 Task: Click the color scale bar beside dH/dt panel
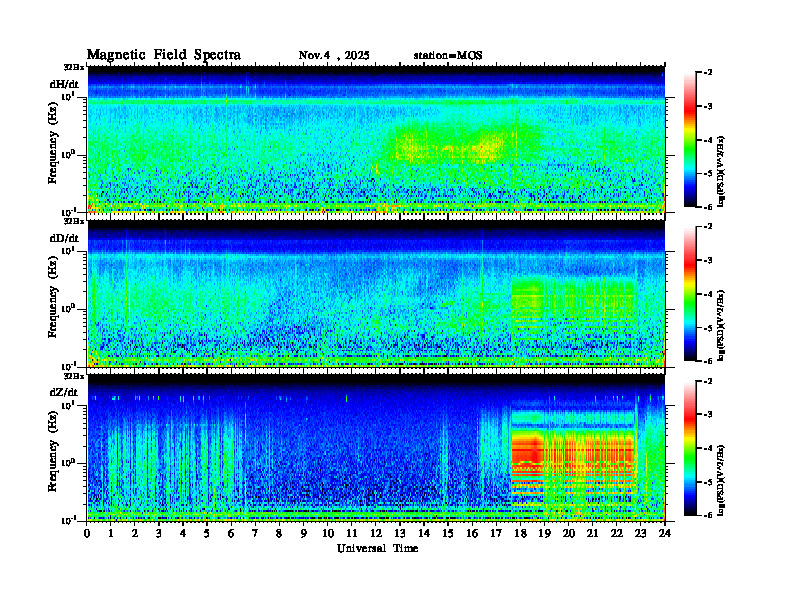click(690, 140)
